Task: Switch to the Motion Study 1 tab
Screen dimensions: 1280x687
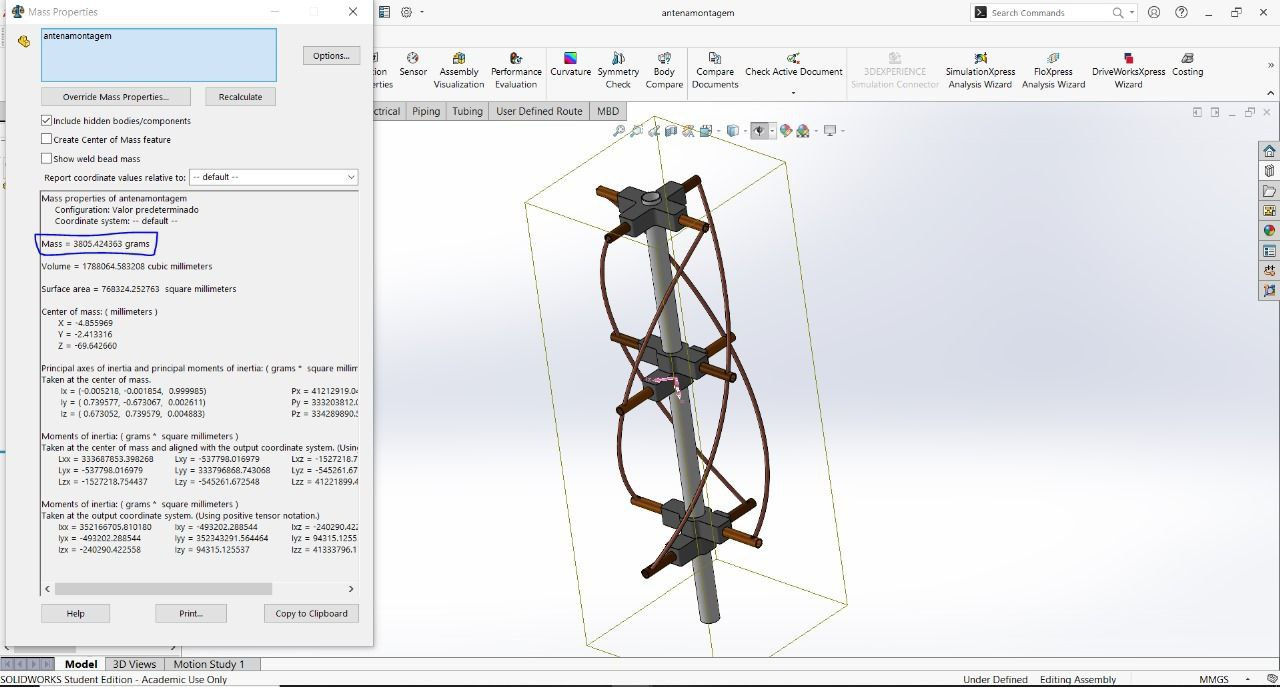Action: click(x=208, y=664)
